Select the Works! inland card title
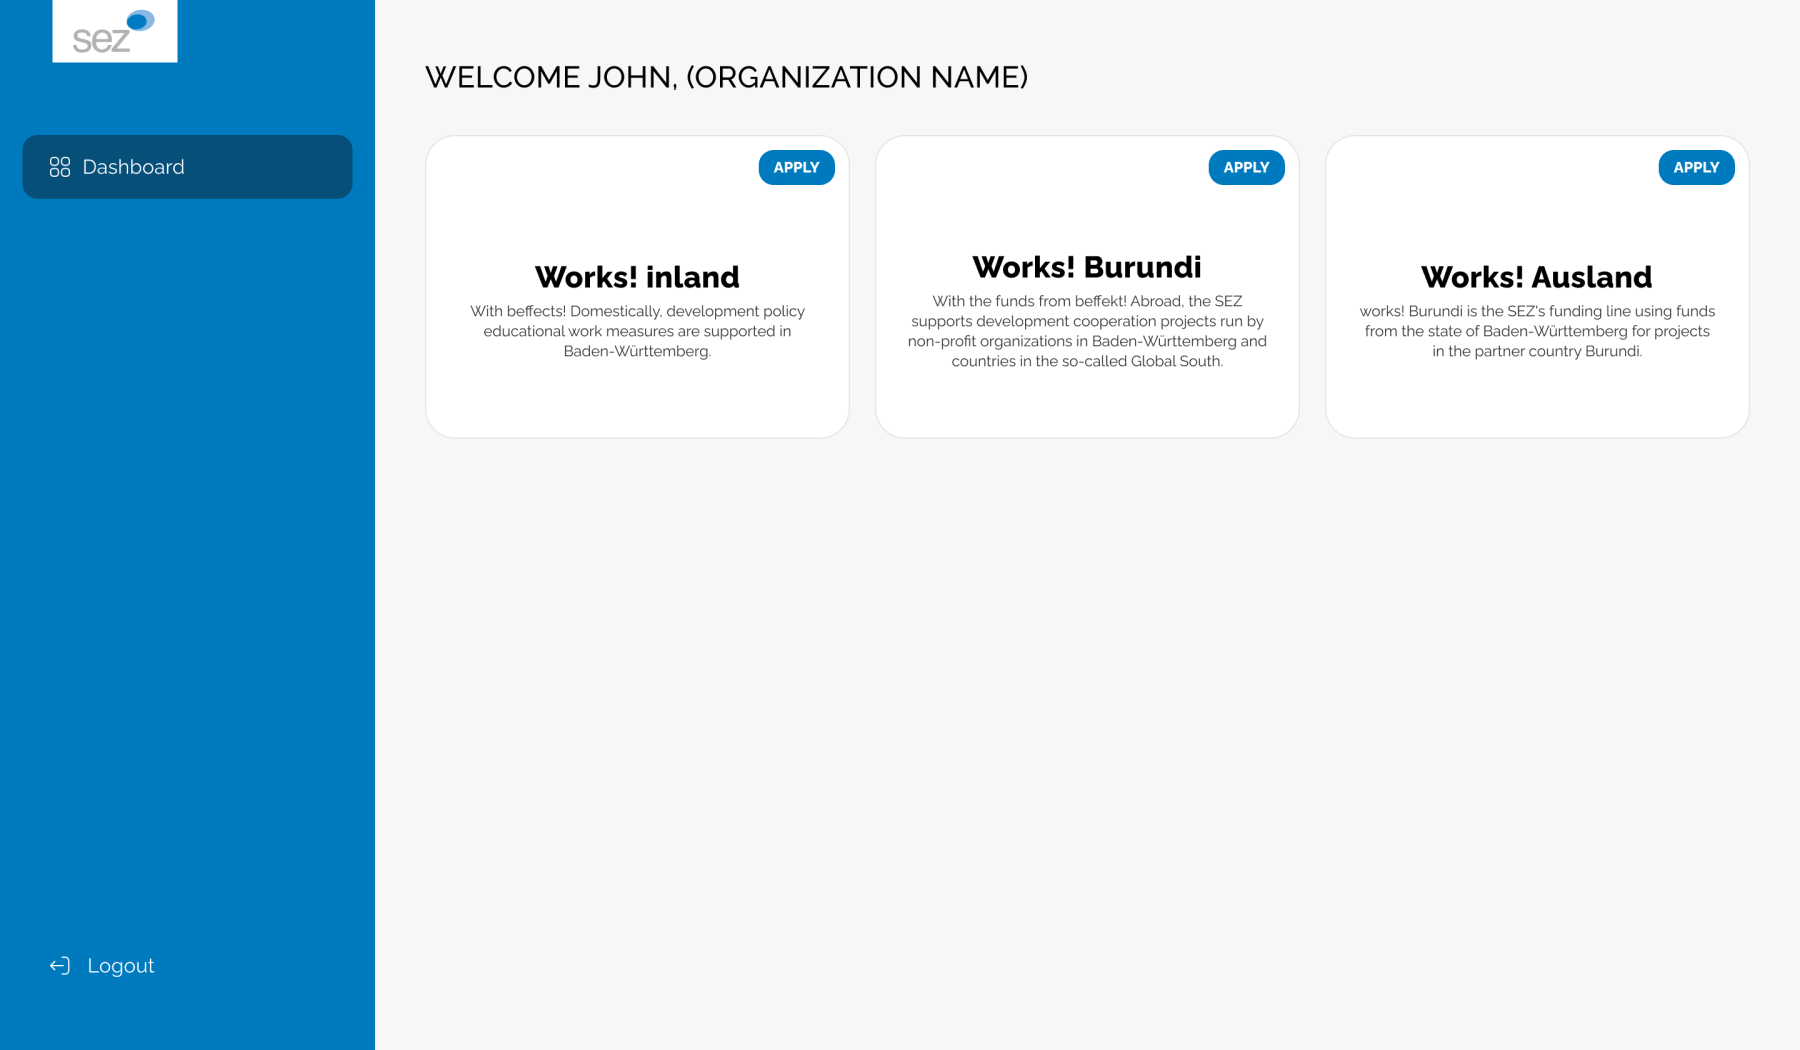Image resolution: width=1800 pixels, height=1050 pixels. pos(637,277)
